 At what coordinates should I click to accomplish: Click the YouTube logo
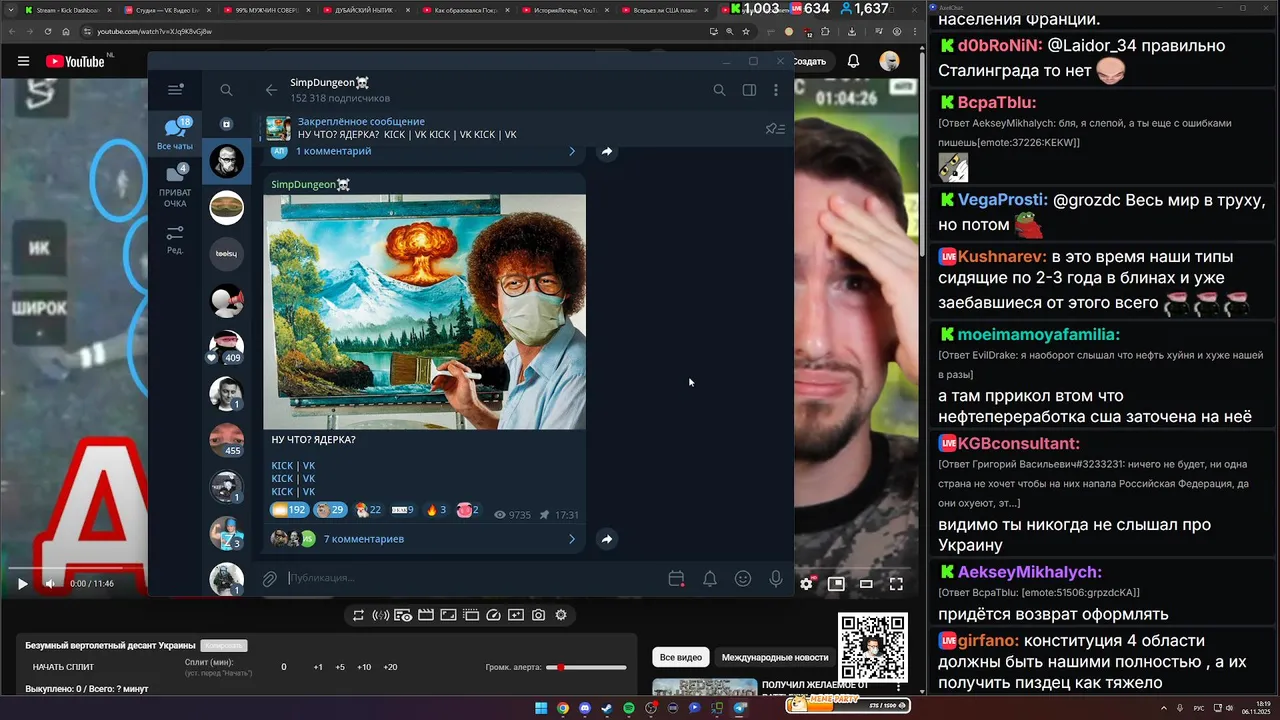point(75,61)
